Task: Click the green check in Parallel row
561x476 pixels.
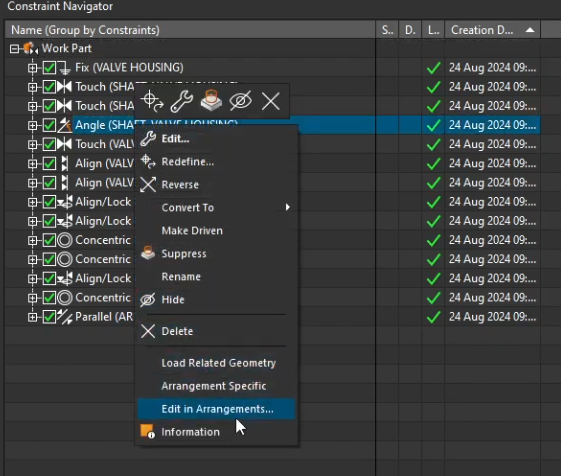Action: click(433, 317)
